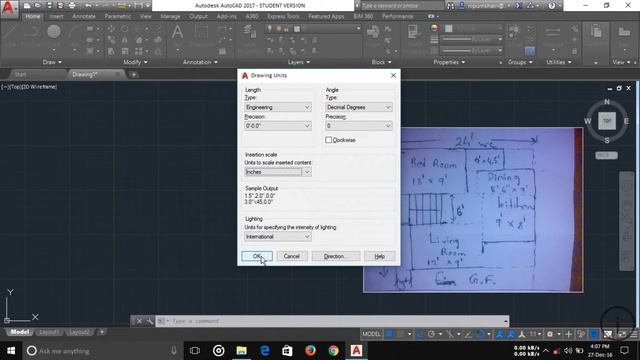The width and height of the screenshot is (640, 360).
Task: Select the Polyline tool in the Draw panel
Action: click(x=32, y=31)
